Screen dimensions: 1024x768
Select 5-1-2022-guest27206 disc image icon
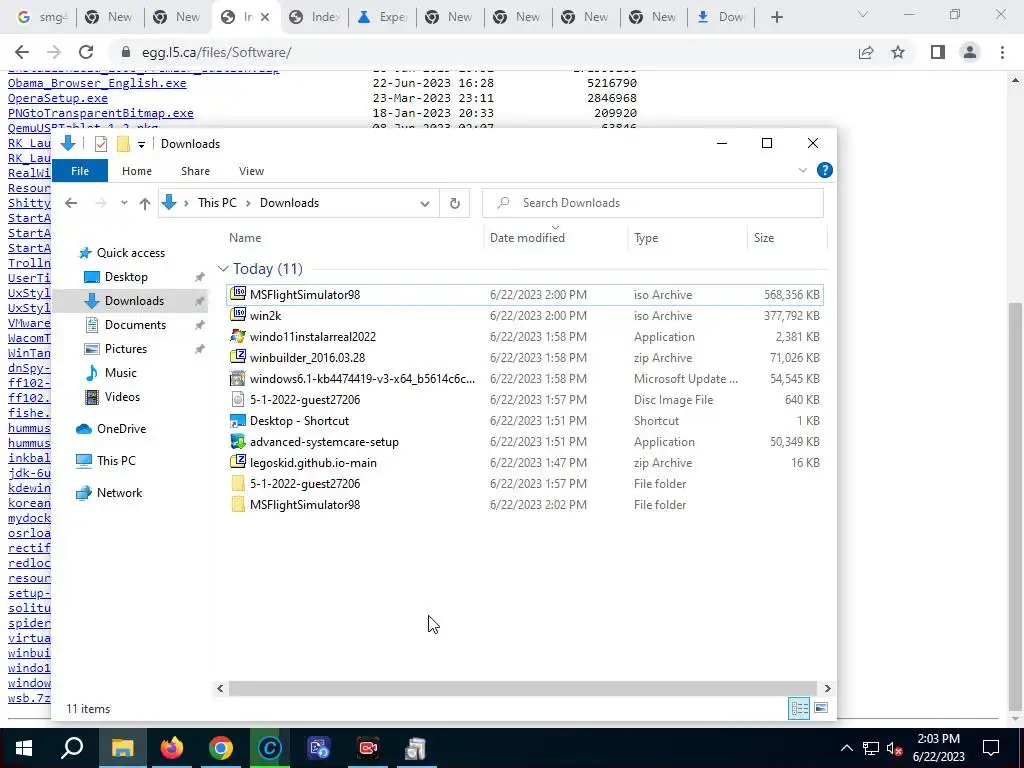pos(238,399)
